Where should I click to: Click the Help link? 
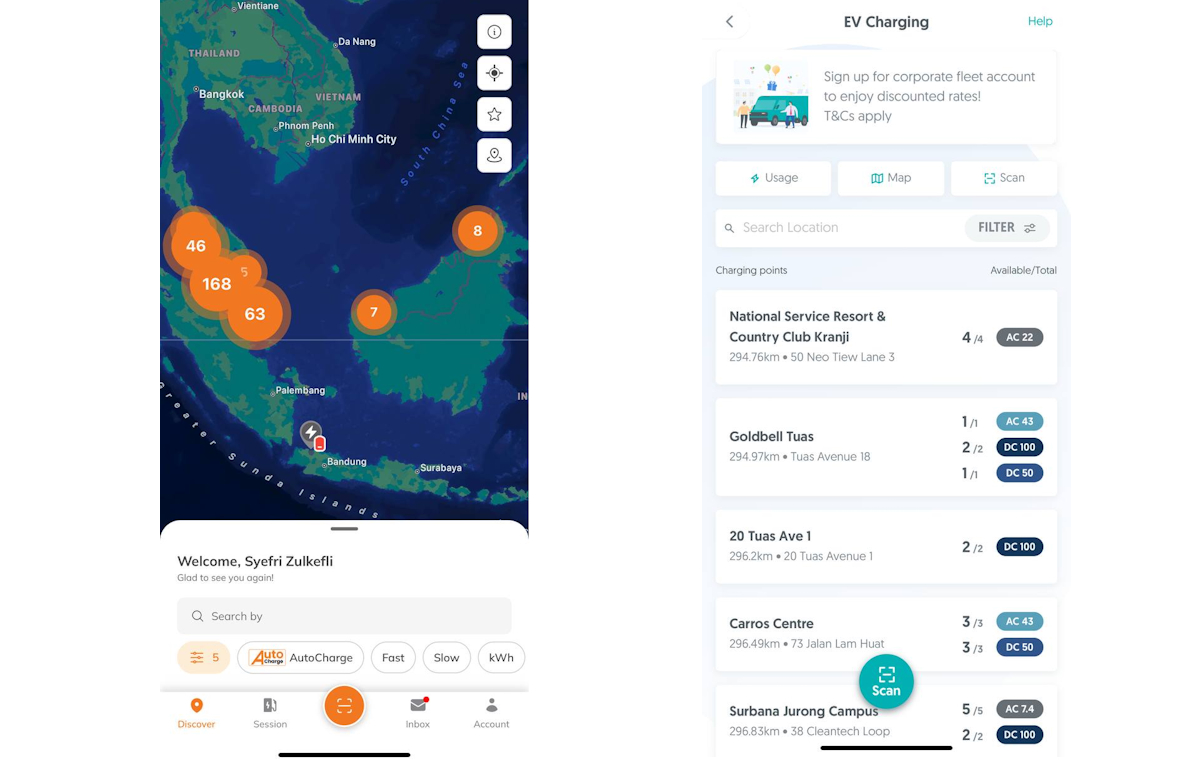[x=1040, y=22]
